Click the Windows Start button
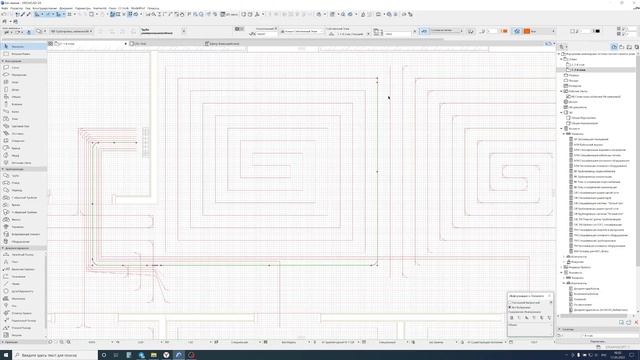Viewport: 640px width, 360px height. [x=6, y=355]
